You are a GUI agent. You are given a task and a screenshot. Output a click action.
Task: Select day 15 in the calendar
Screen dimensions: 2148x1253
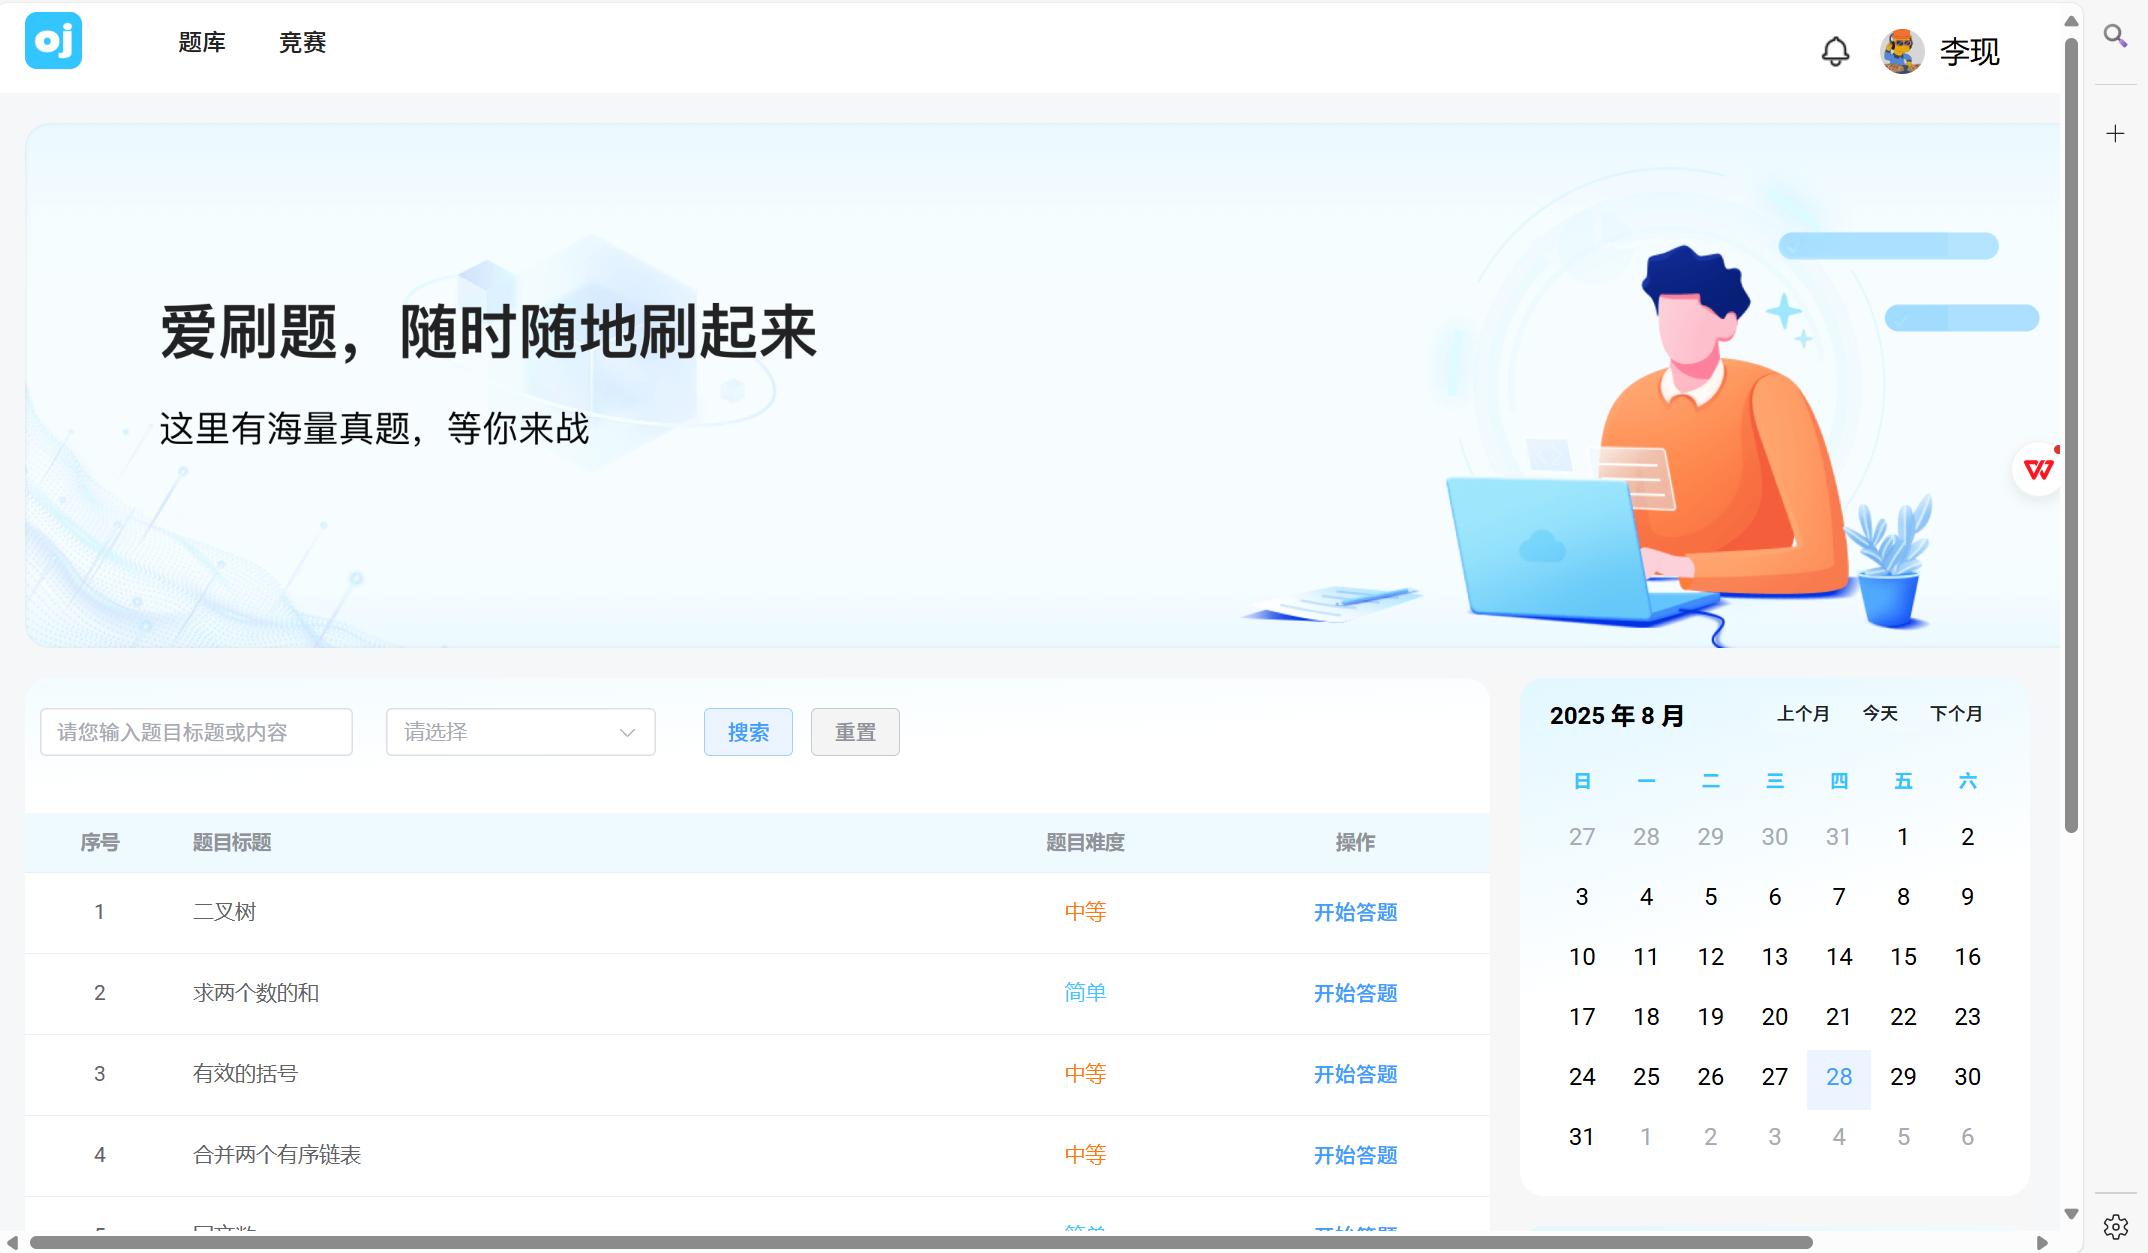point(1903,957)
